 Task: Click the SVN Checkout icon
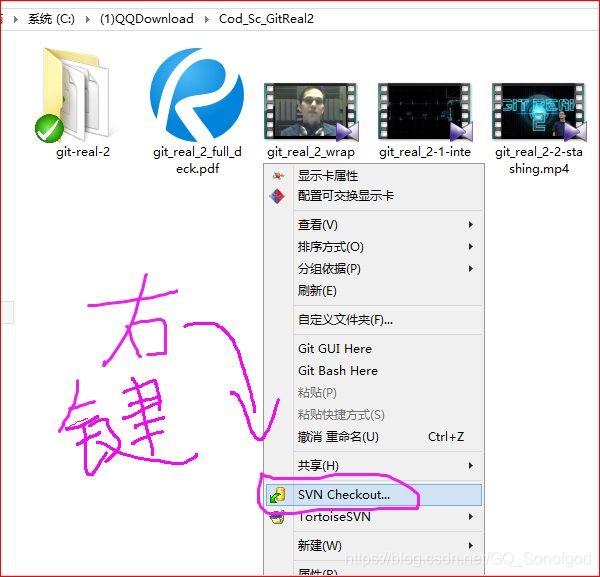tap(277, 495)
